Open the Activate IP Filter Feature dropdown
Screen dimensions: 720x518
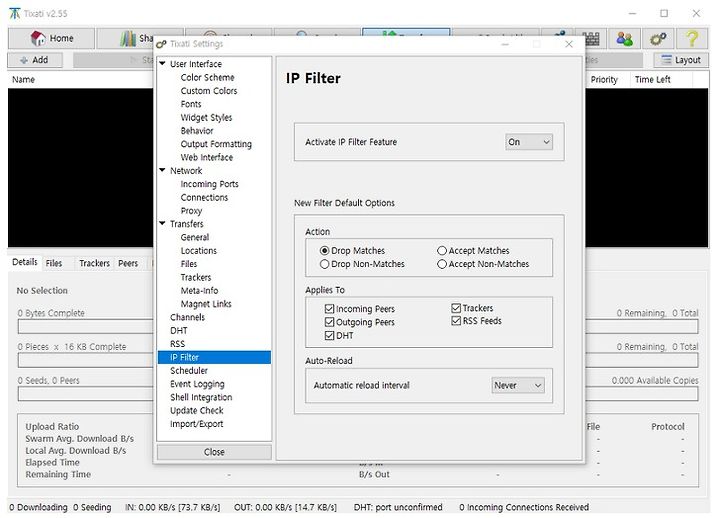(529, 142)
